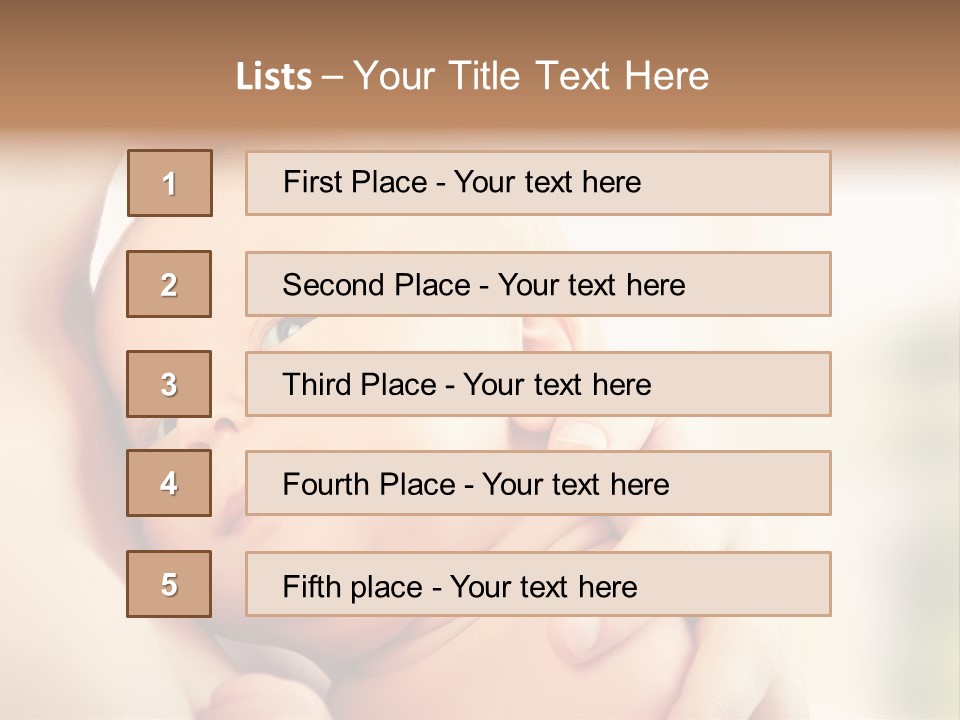Select the number 2 box
This screenshot has height=720, width=960.
tap(169, 284)
